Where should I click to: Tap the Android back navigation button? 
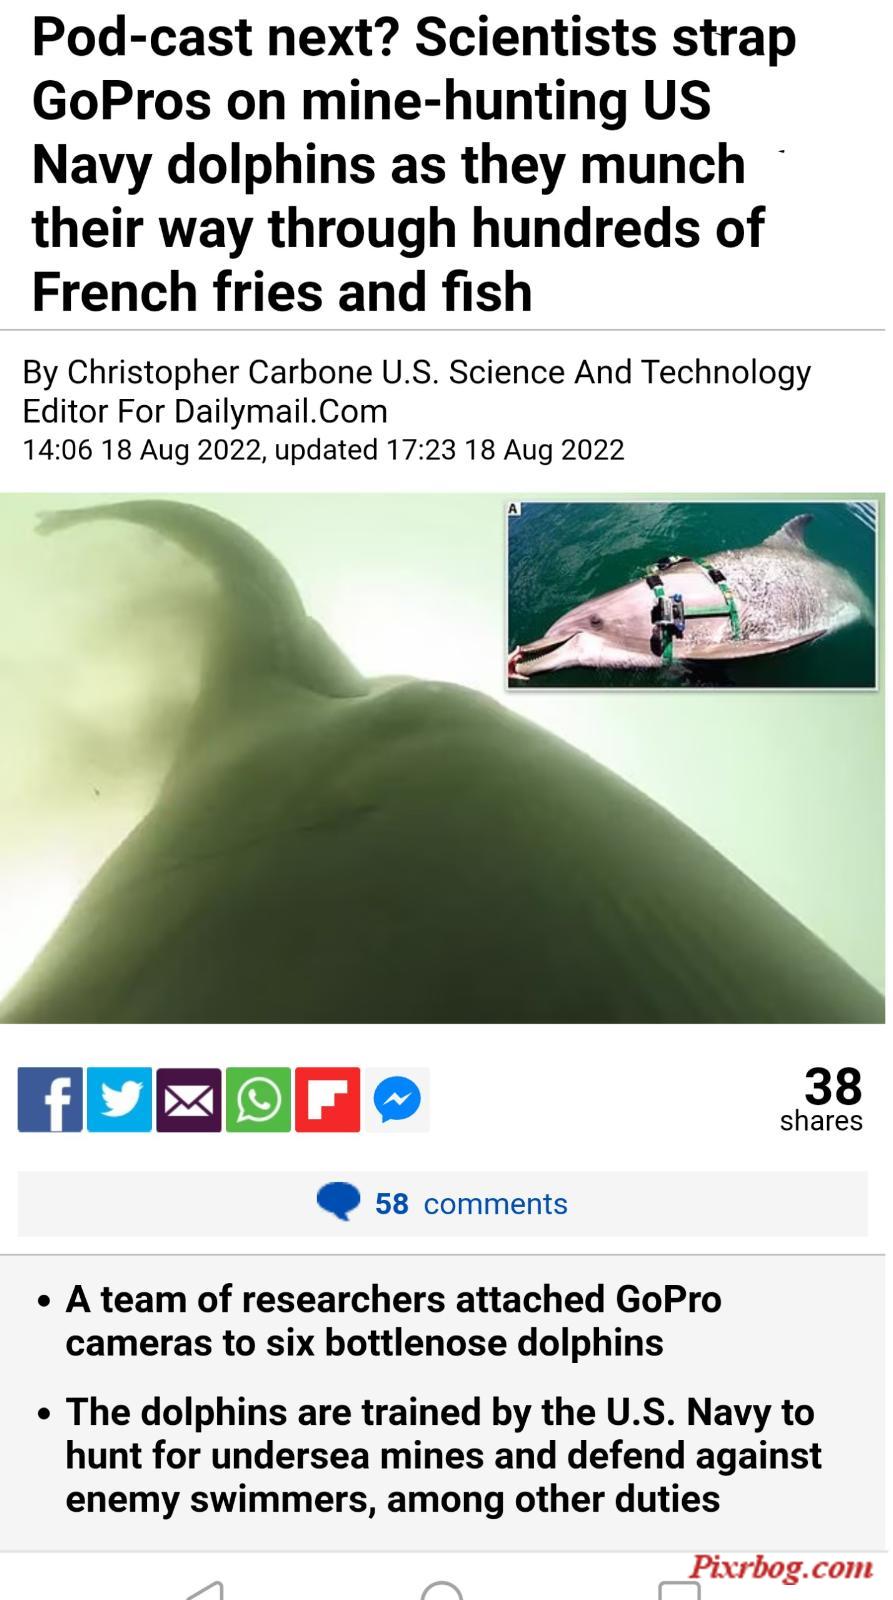click(204, 1590)
